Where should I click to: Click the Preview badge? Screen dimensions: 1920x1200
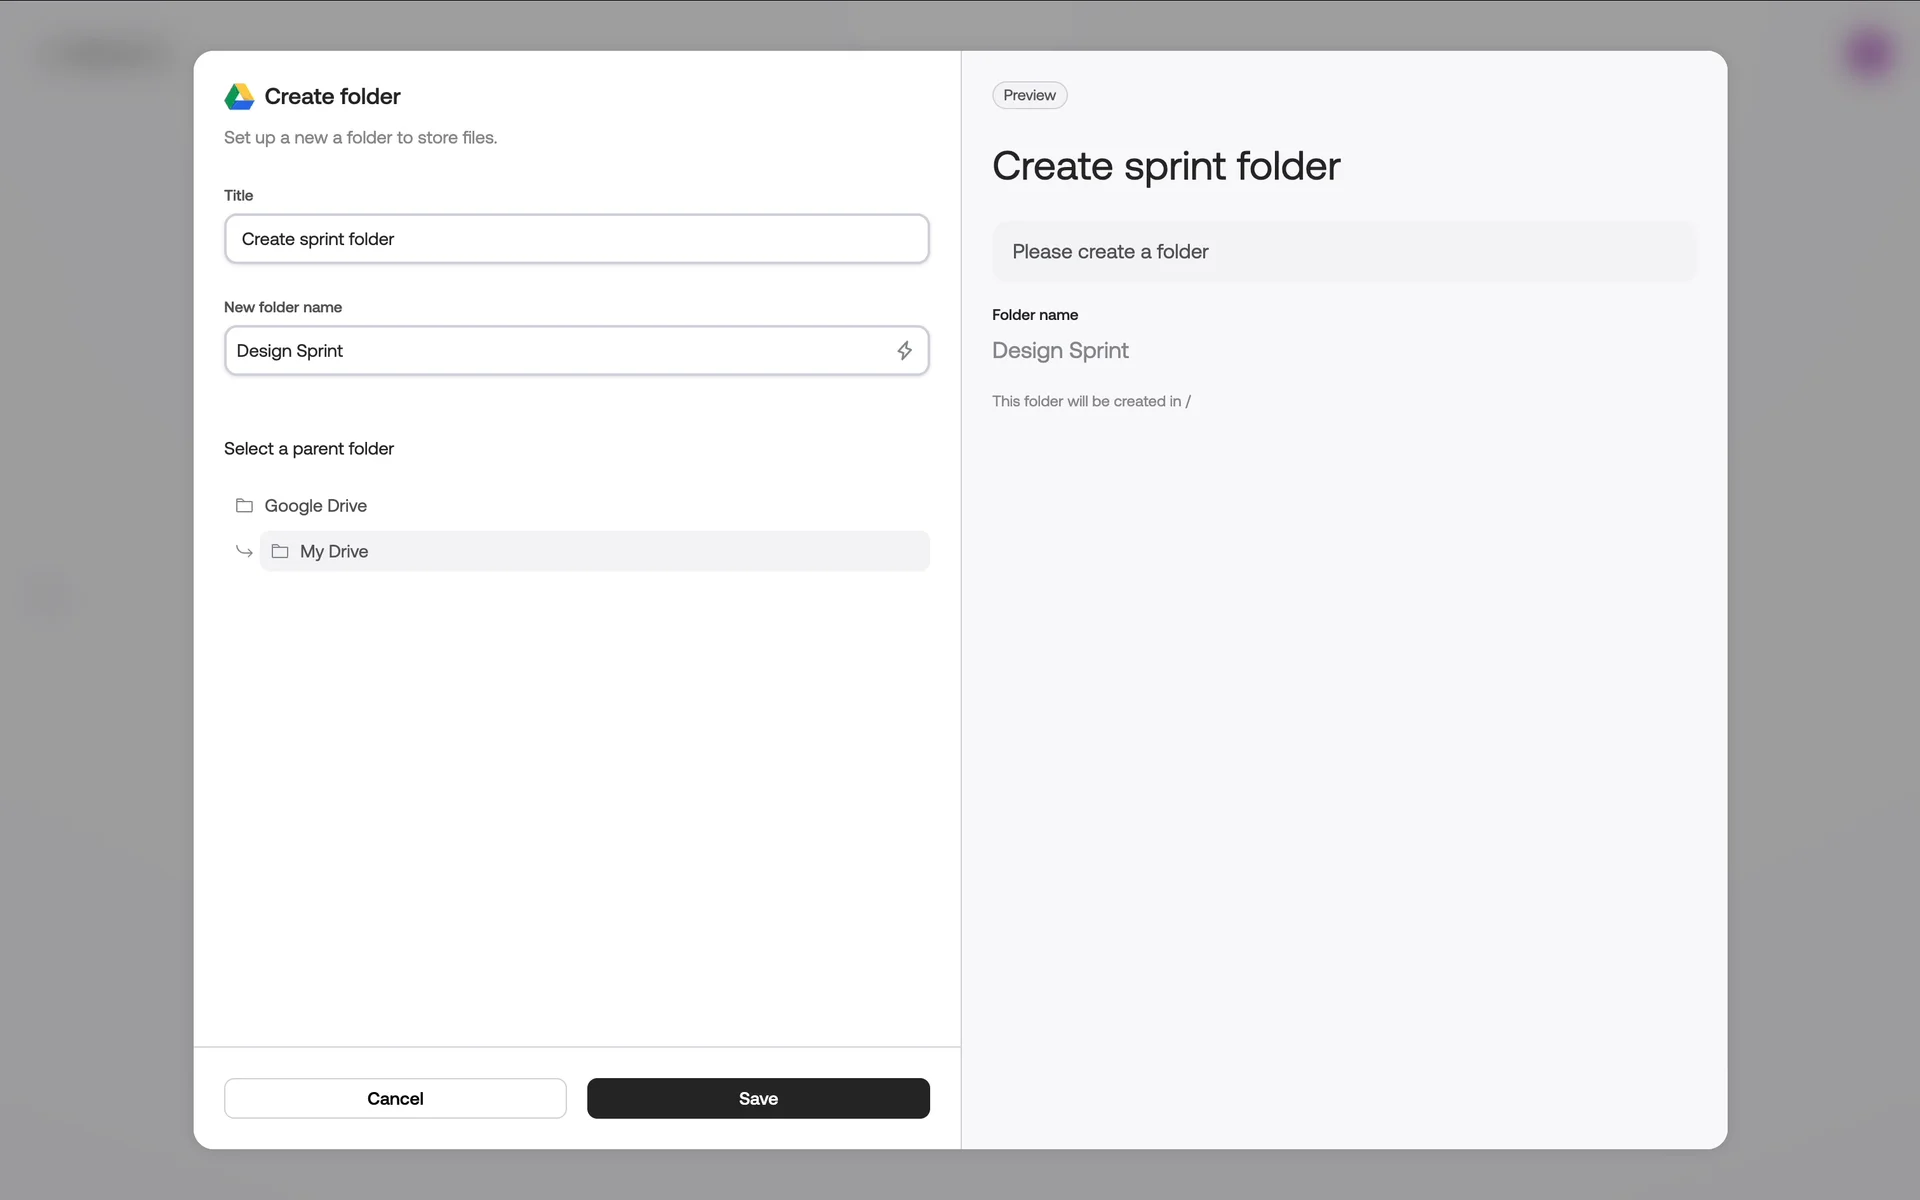1029,96
